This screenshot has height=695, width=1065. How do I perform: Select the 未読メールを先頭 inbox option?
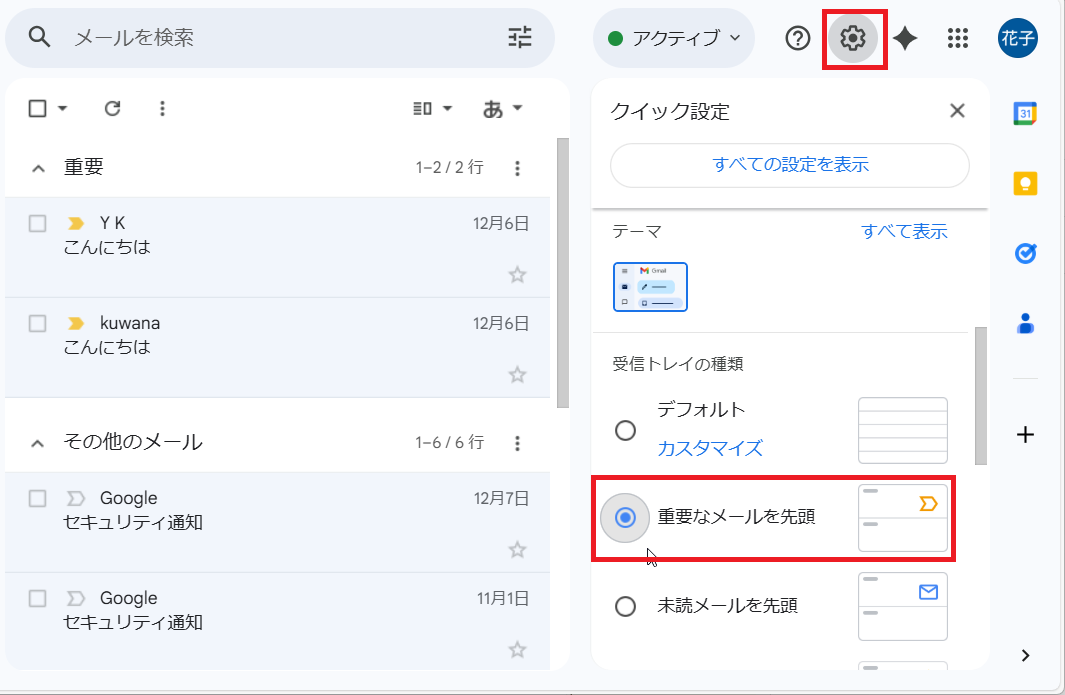[626, 607]
